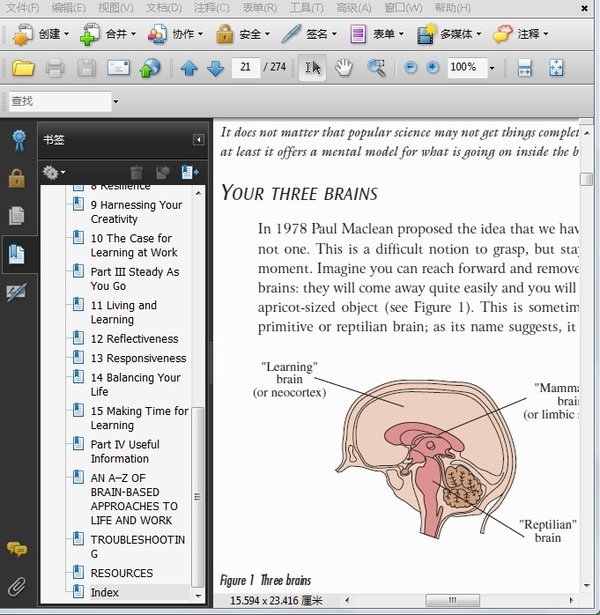
Task: Click the zoom out minus button
Action: tap(410, 67)
